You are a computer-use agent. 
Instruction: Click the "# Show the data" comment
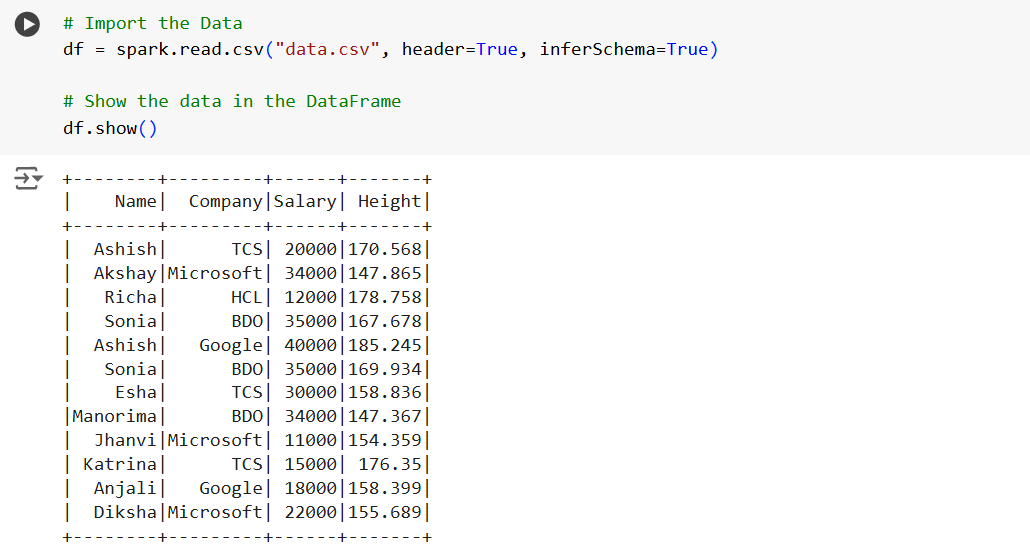point(231,101)
